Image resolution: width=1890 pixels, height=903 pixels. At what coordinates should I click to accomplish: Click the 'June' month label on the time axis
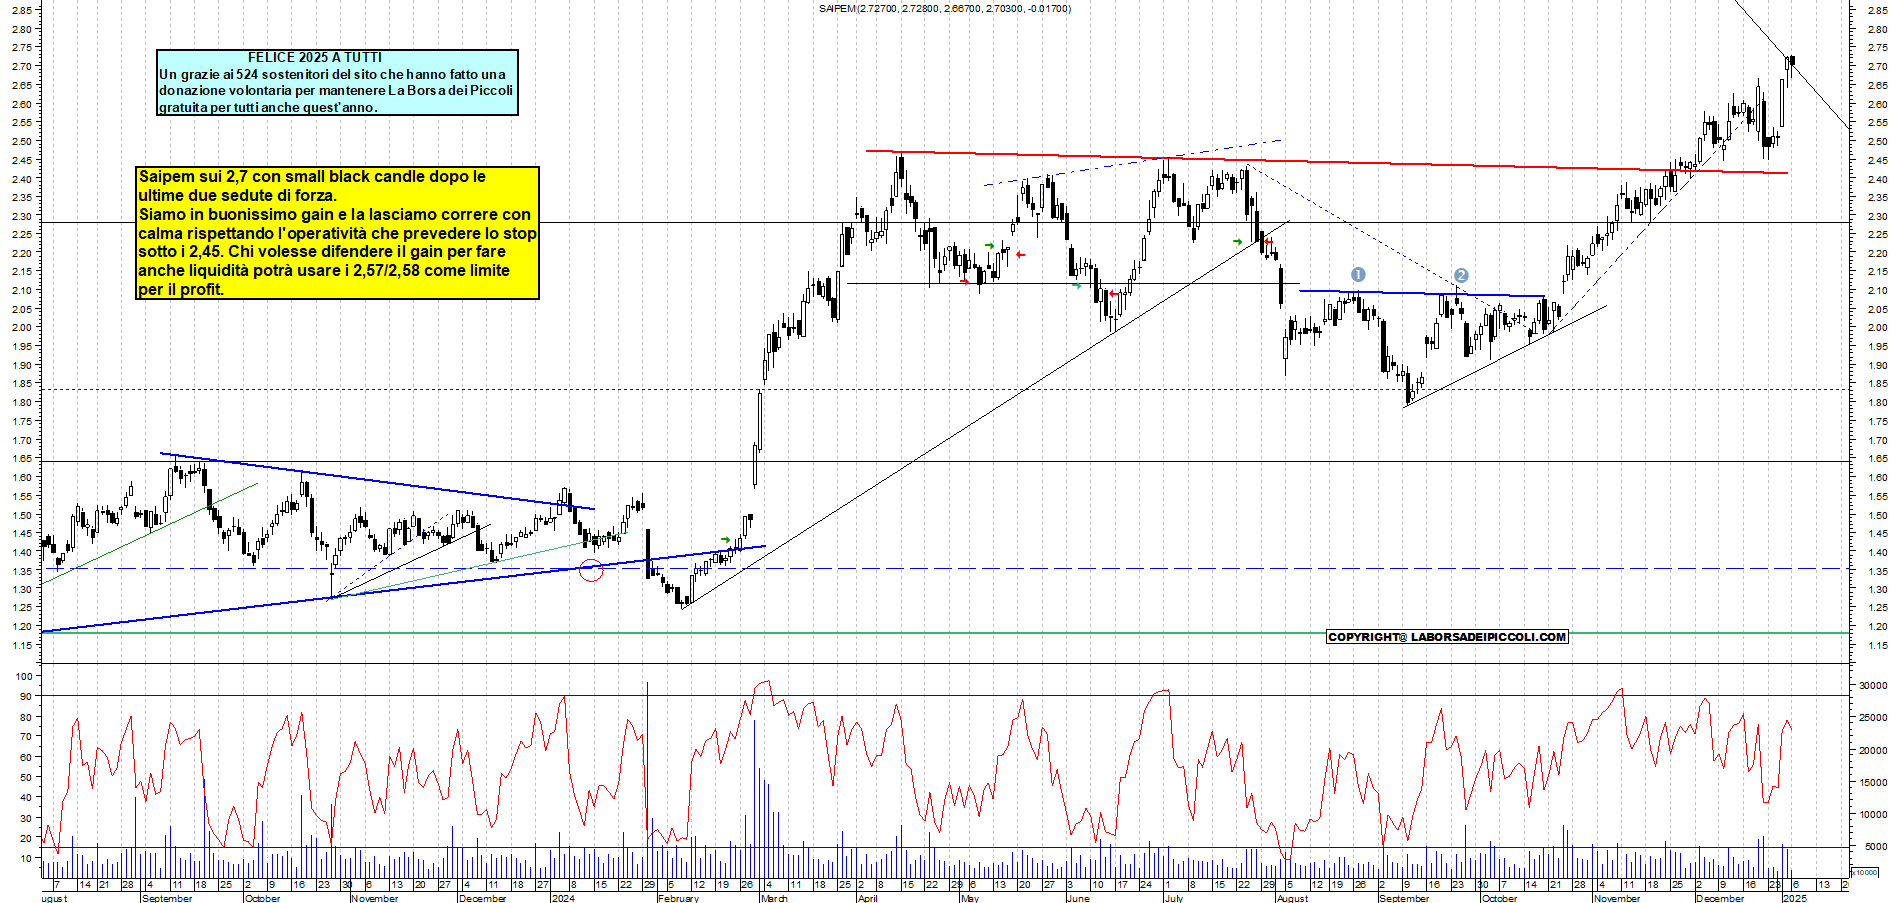tap(1078, 898)
